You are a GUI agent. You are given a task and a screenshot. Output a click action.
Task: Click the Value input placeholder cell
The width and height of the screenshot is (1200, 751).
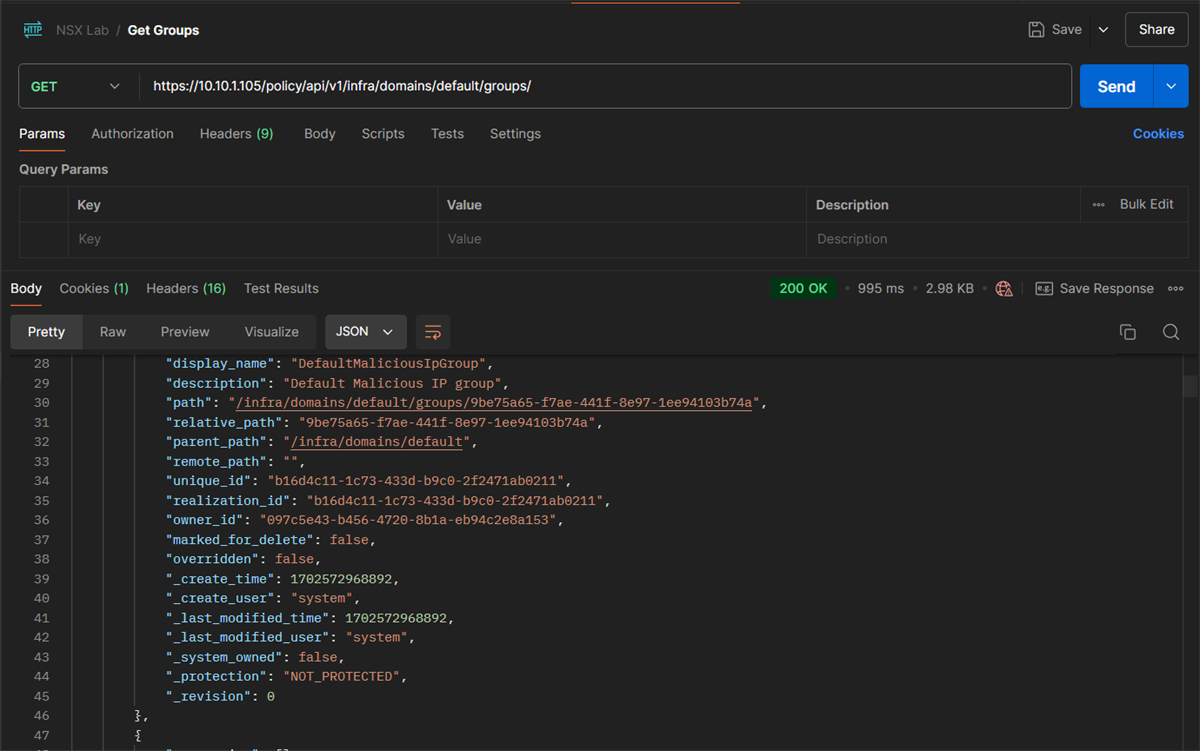621,239
